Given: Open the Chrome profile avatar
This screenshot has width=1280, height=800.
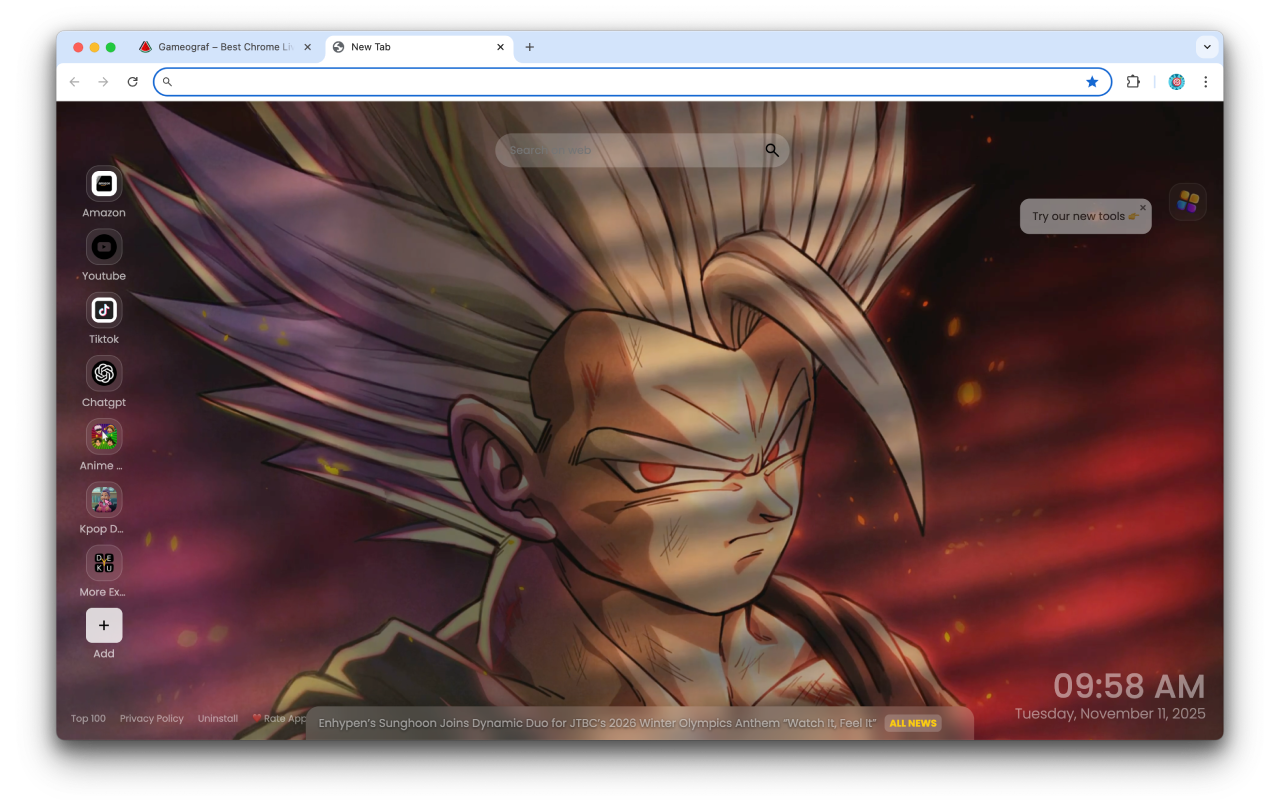Looking at the screenshot, I should click(1177, 82).
